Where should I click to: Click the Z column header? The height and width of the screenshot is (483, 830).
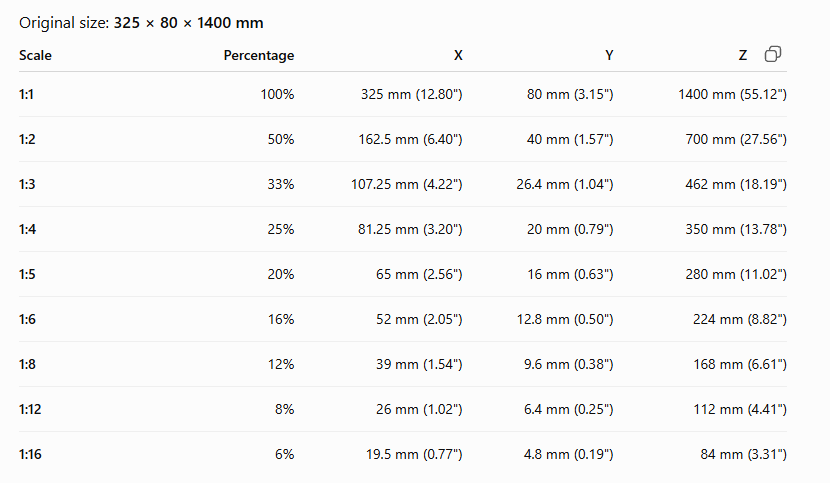[743, 55]
